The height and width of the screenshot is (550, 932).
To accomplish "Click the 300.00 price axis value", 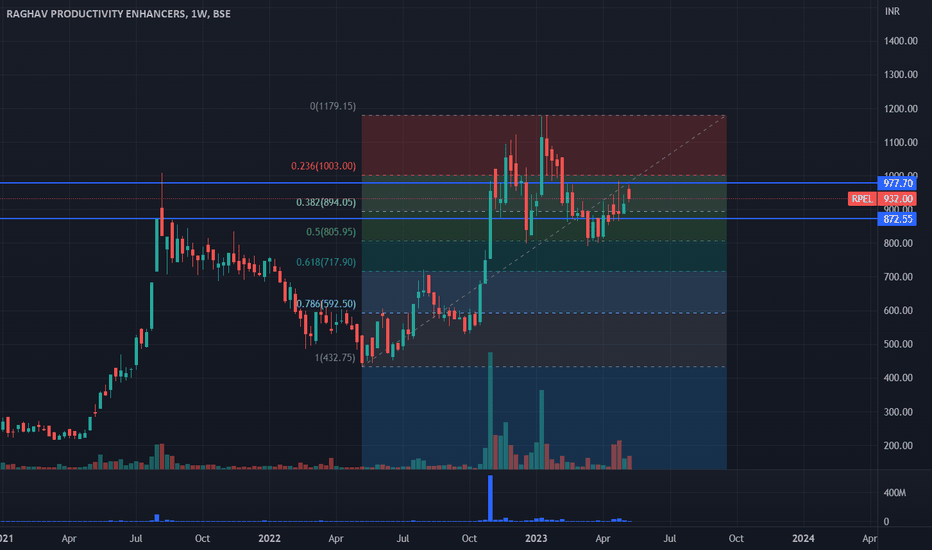I will [x=898, y=411].
